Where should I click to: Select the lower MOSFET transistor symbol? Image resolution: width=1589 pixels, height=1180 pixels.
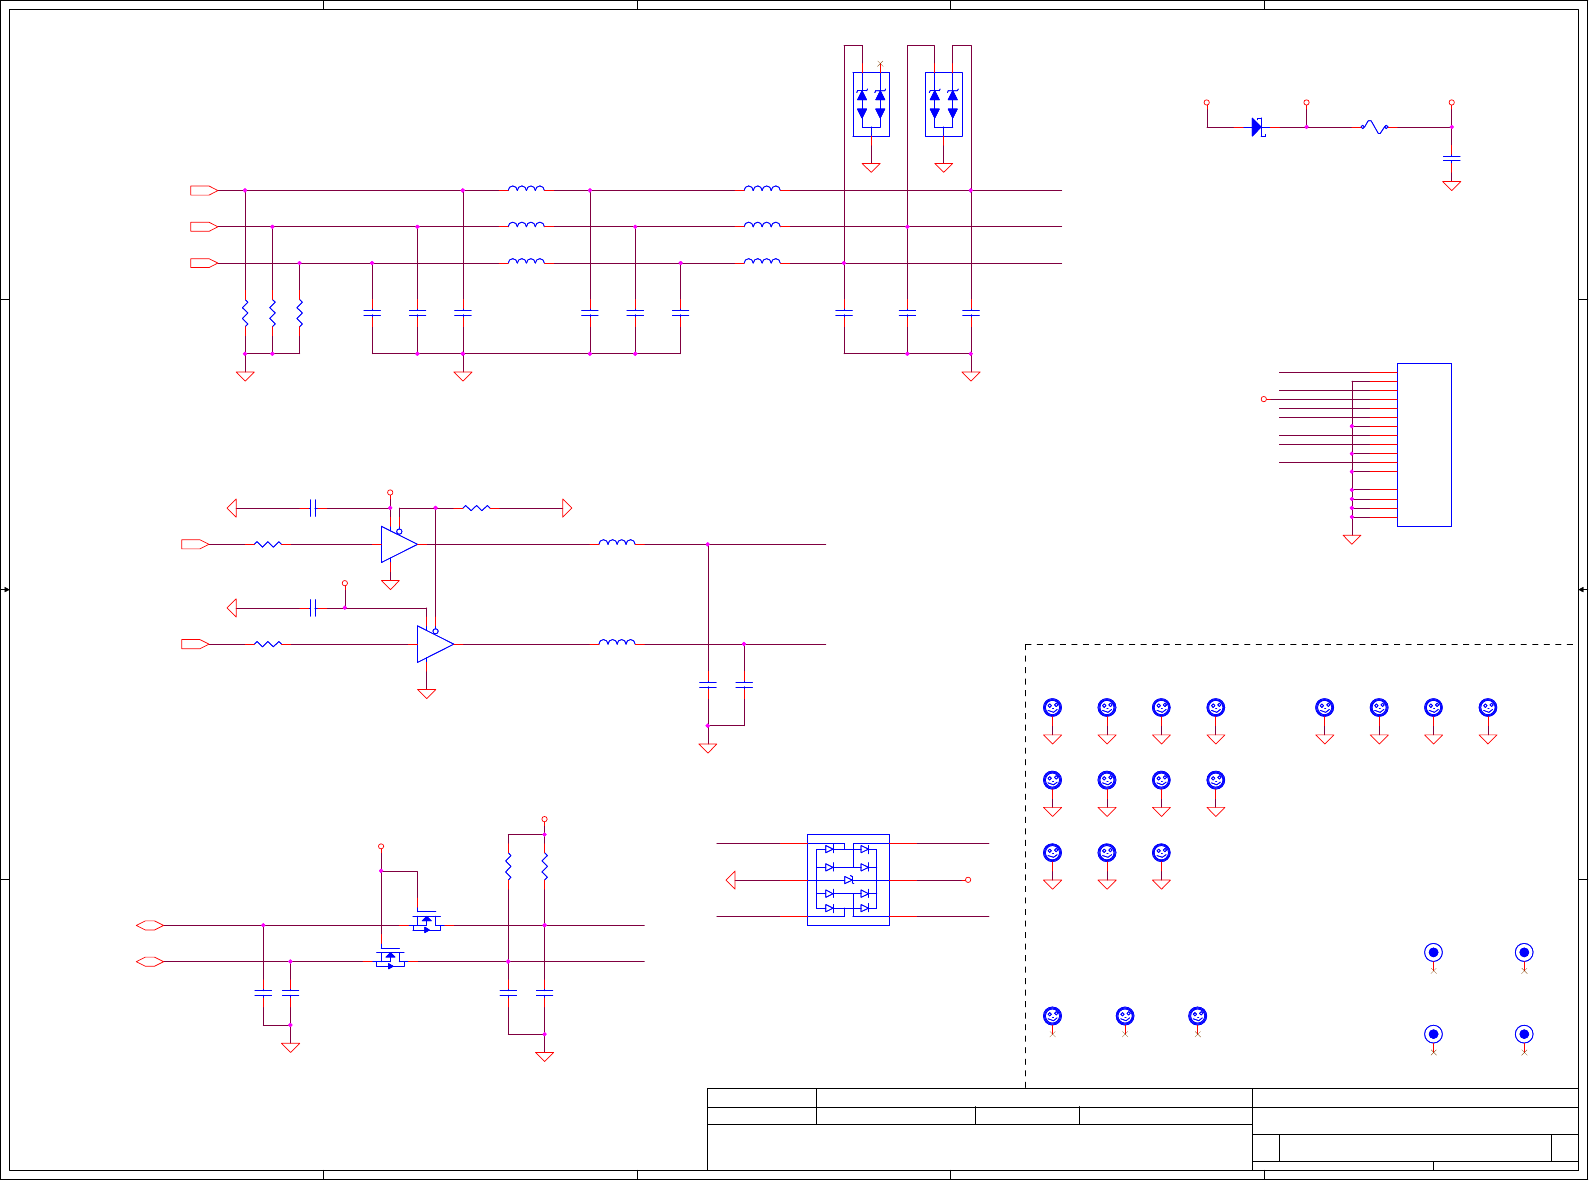[x=390, y=958]
